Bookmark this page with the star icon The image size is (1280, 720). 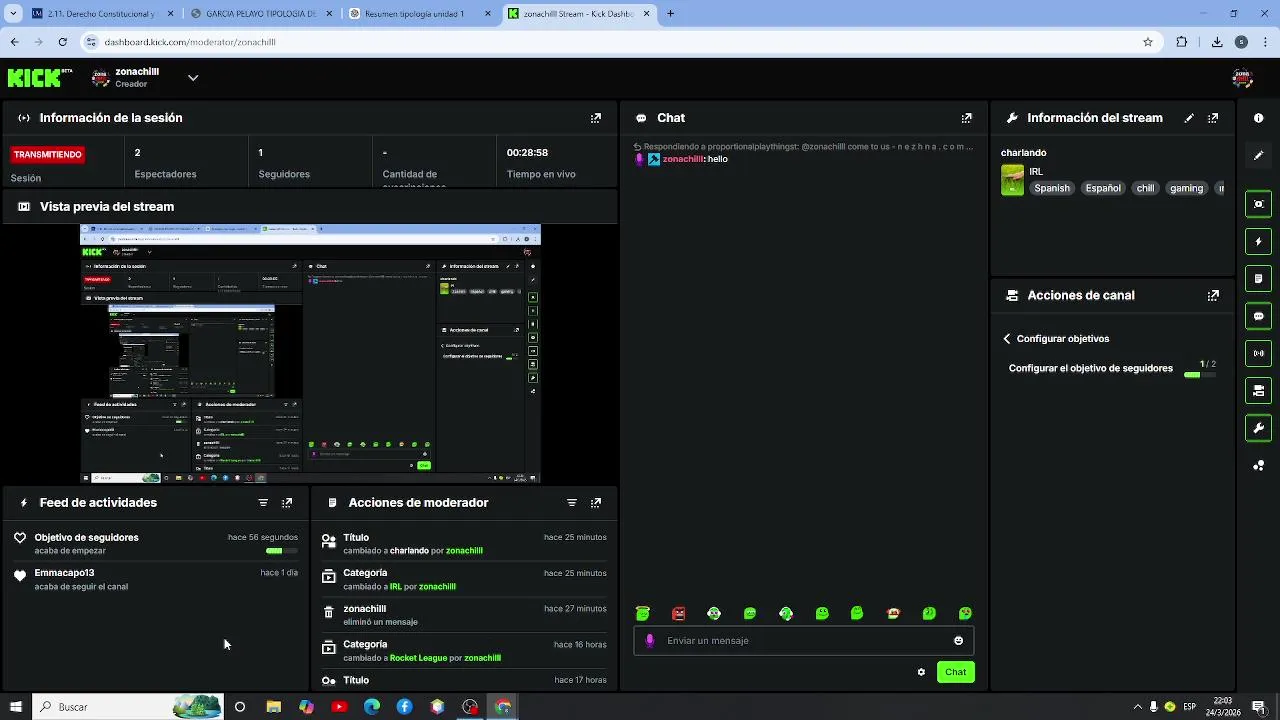point(1148,42)
